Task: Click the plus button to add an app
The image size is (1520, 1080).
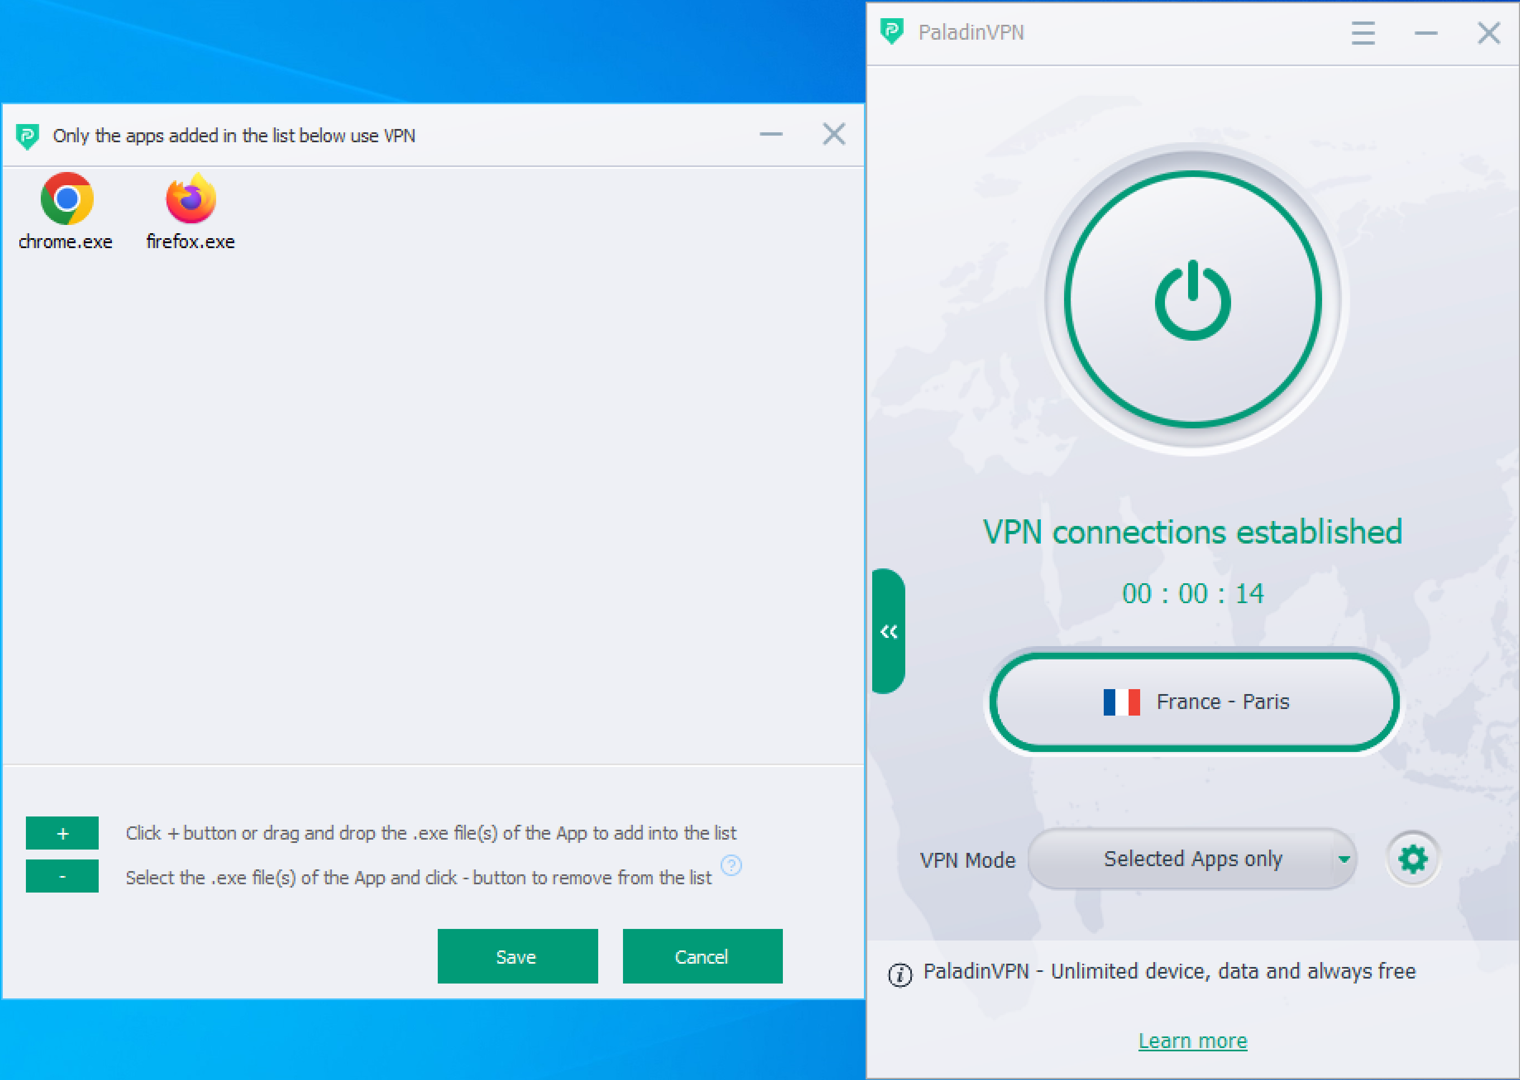Action: click(62, 833)
